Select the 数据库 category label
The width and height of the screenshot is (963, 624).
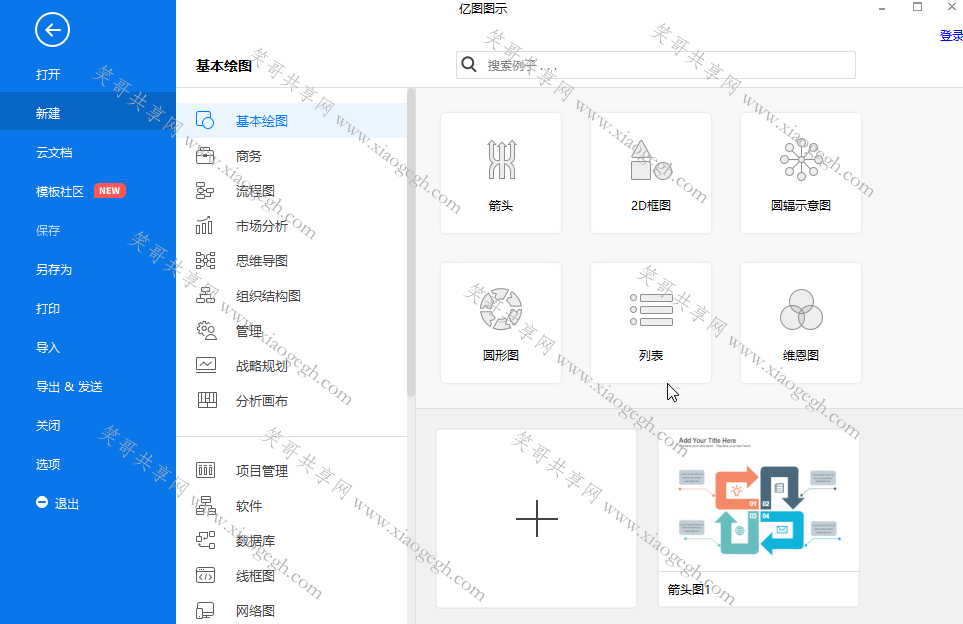click(255, 541)
